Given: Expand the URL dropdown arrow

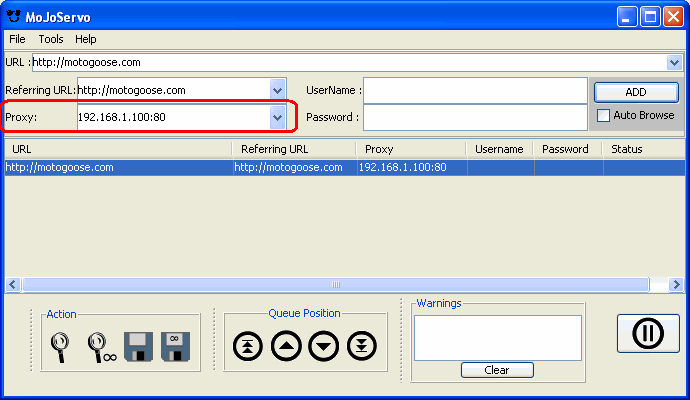Looking at the screenshot, I should point(674,62).
